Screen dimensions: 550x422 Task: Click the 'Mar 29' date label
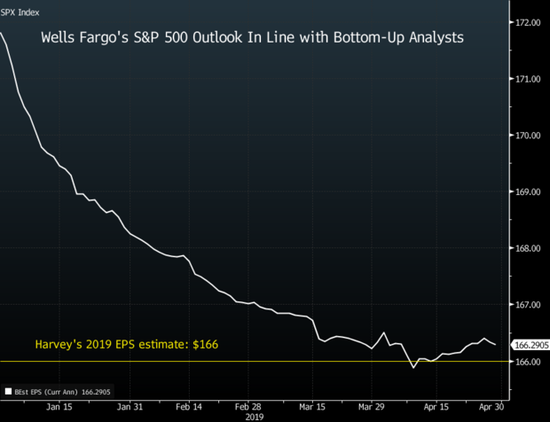tap(371, 407)
